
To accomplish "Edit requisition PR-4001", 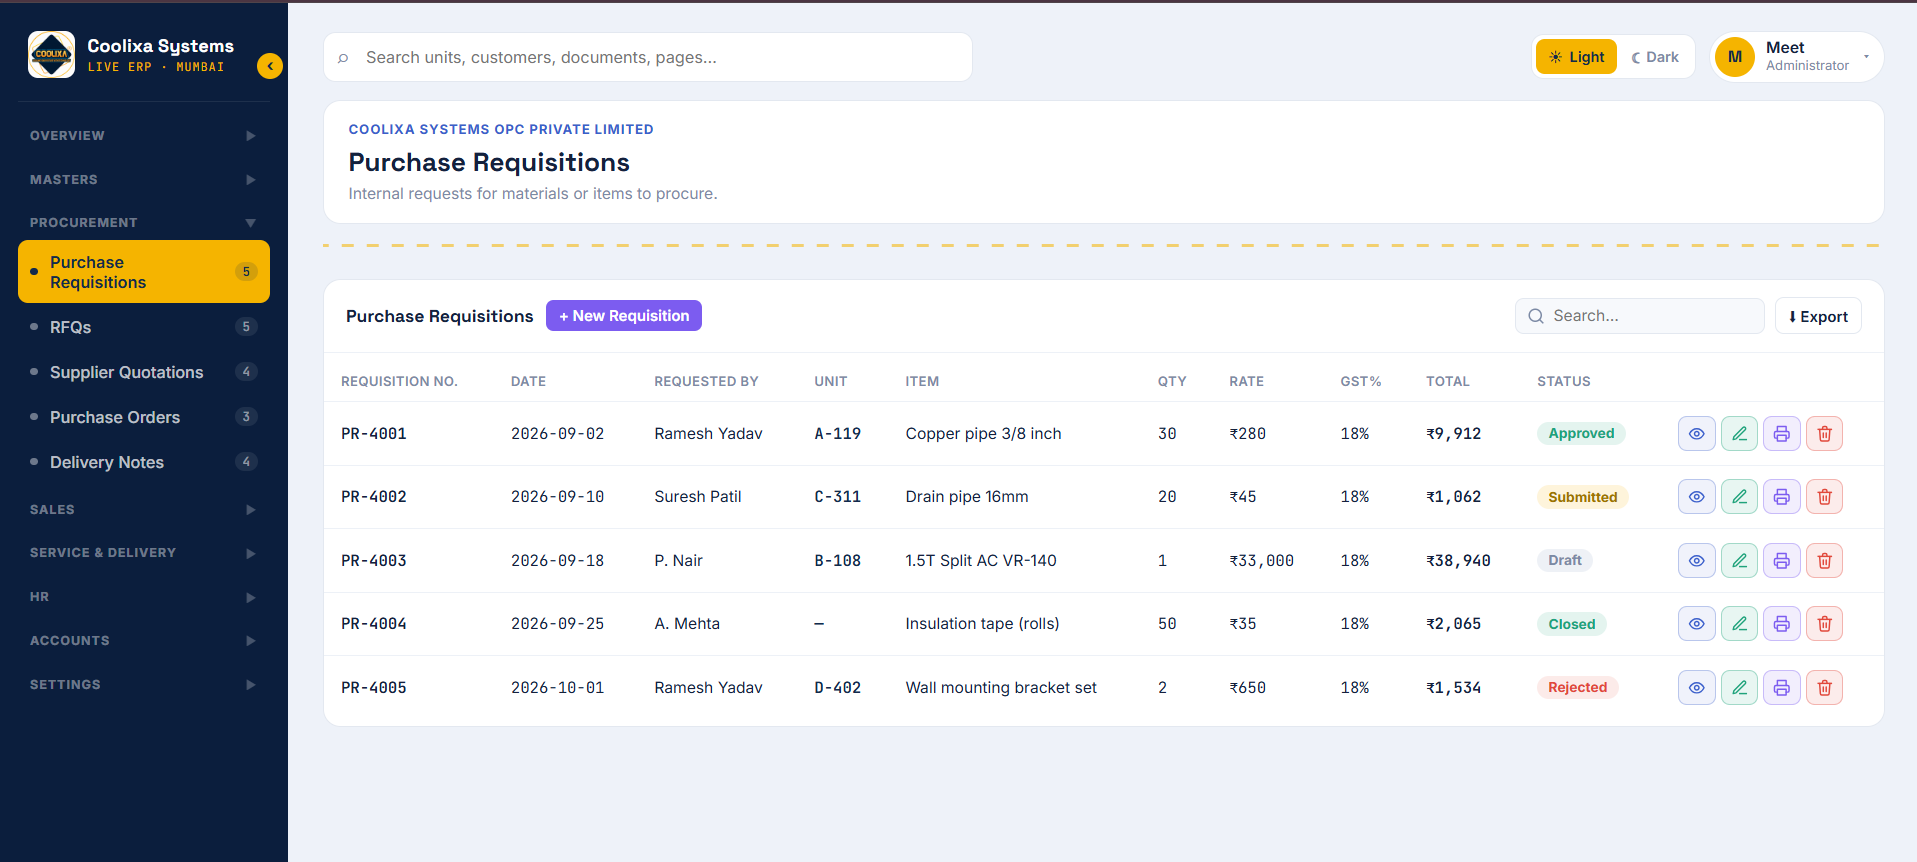I will click(x=1740, y=434).
